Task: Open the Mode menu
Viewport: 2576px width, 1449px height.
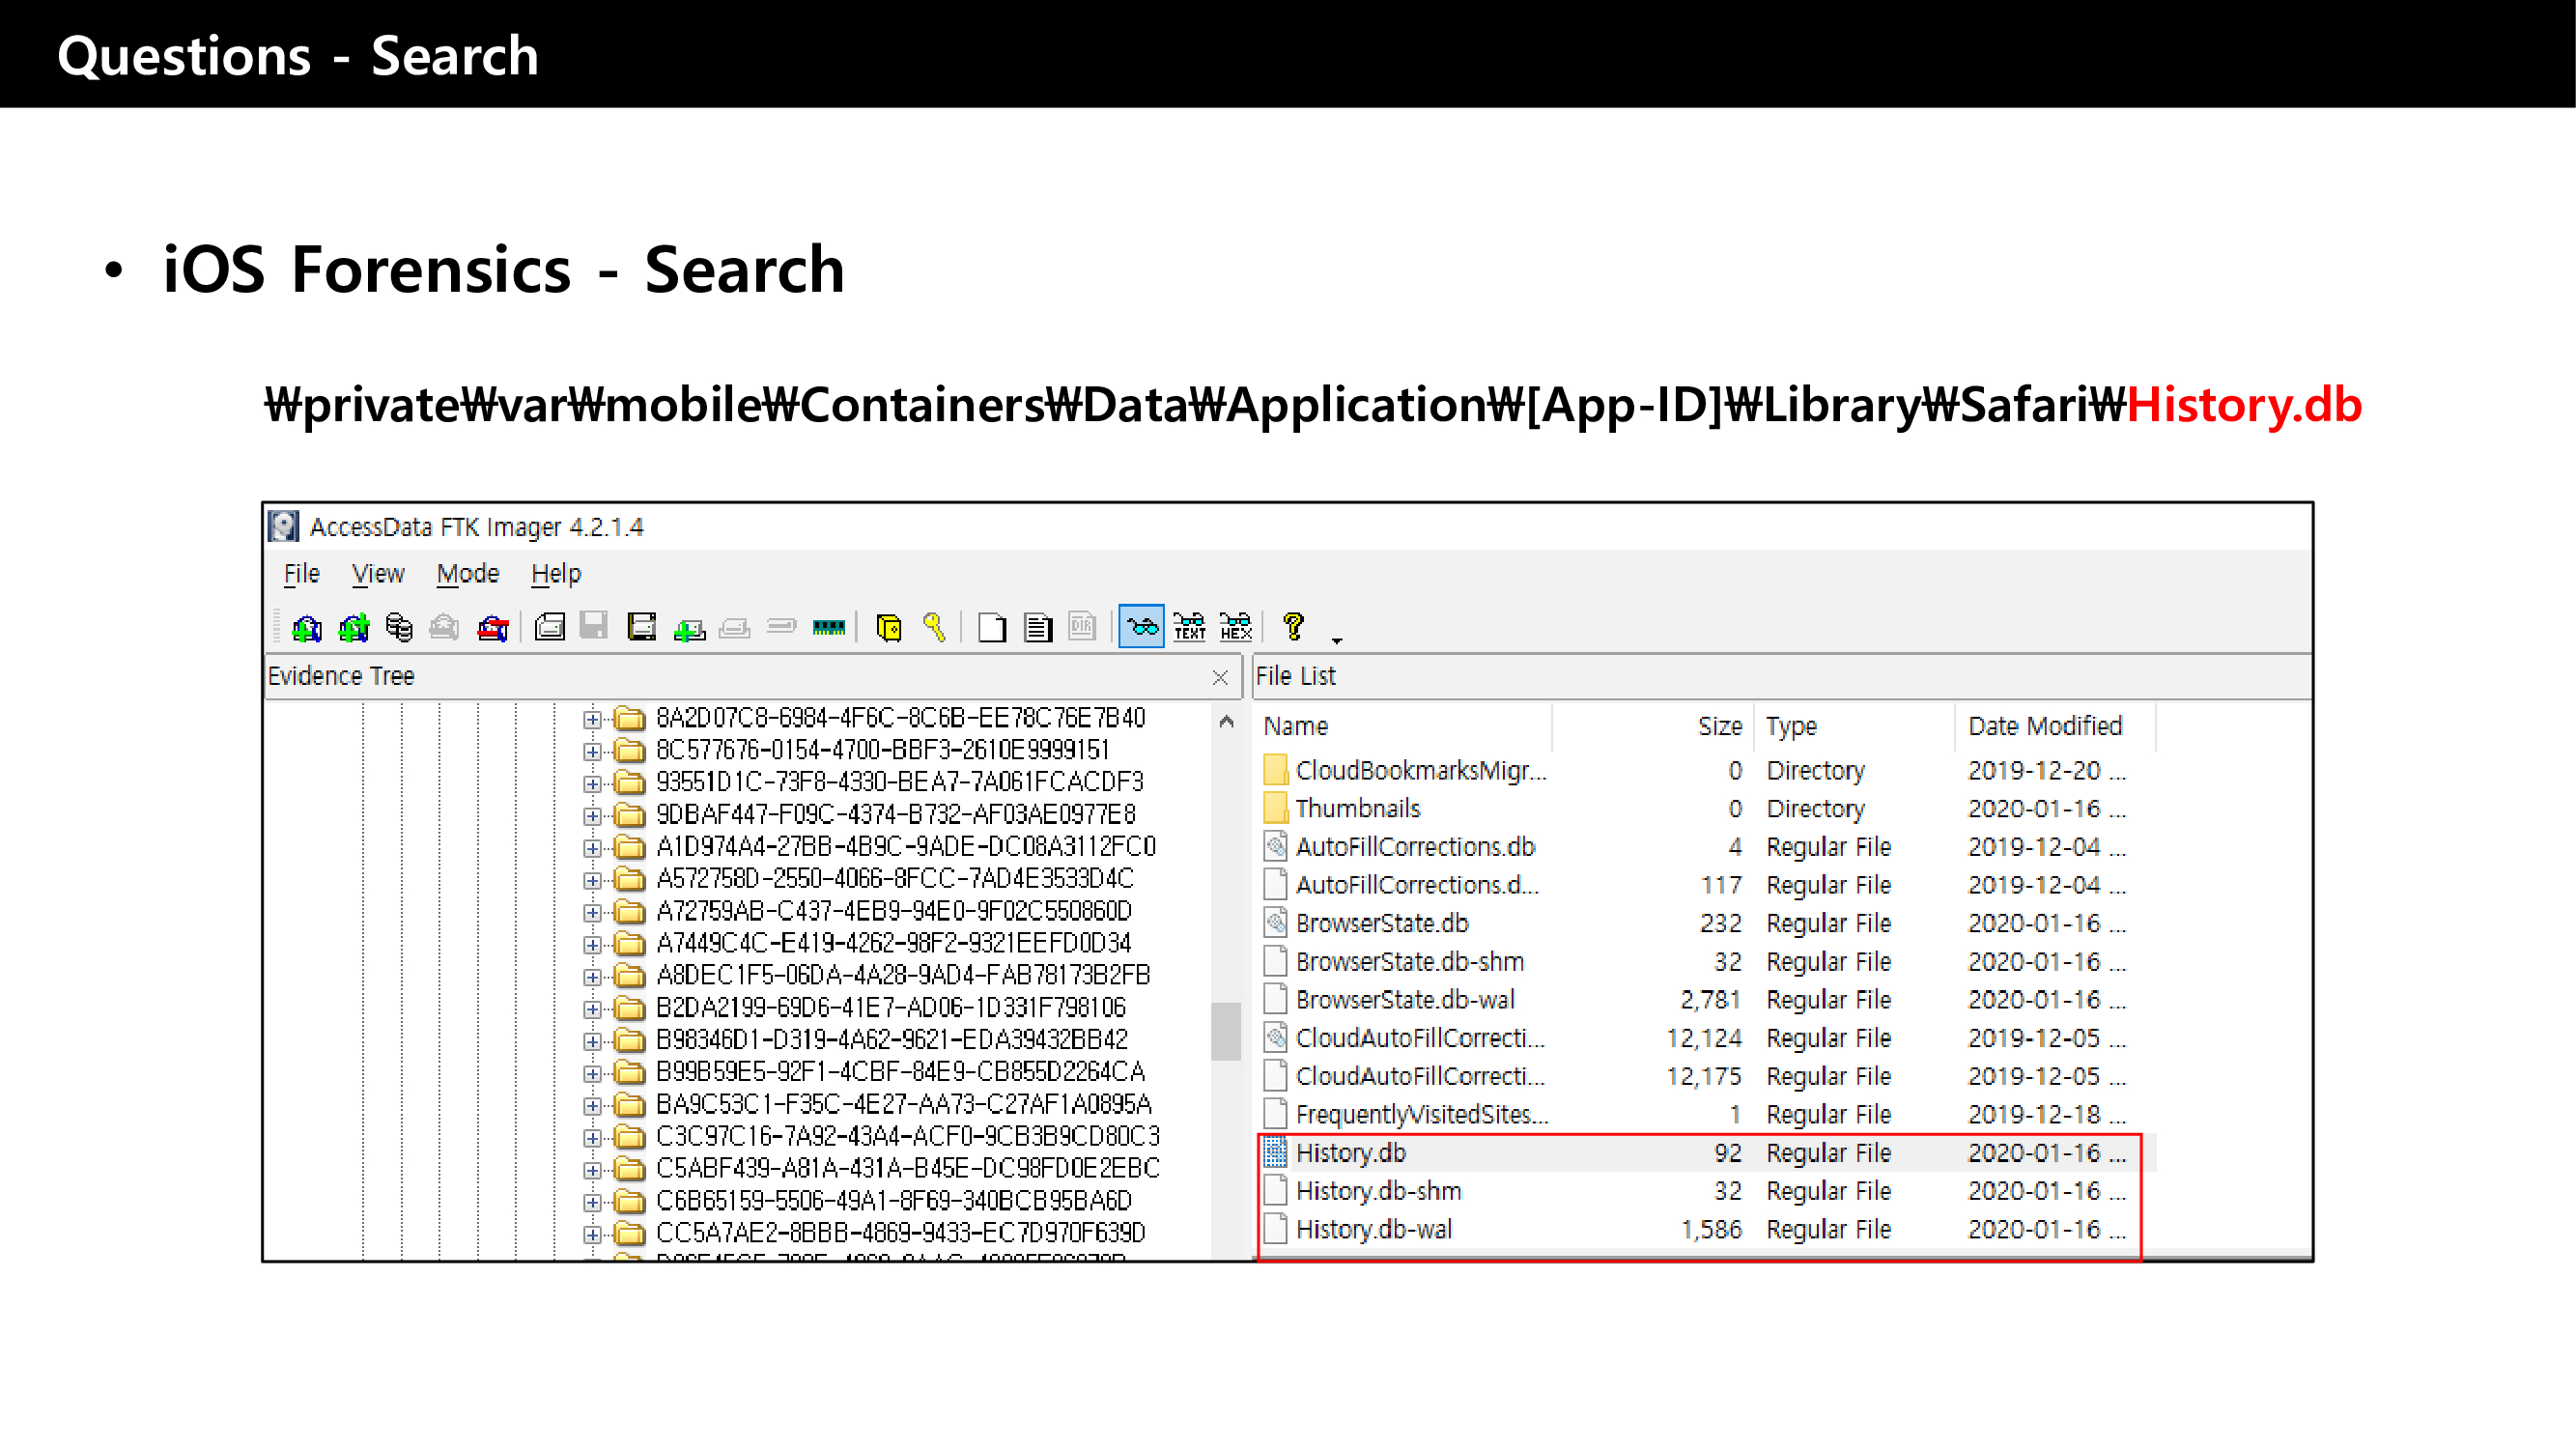Action: click(467, 574)
